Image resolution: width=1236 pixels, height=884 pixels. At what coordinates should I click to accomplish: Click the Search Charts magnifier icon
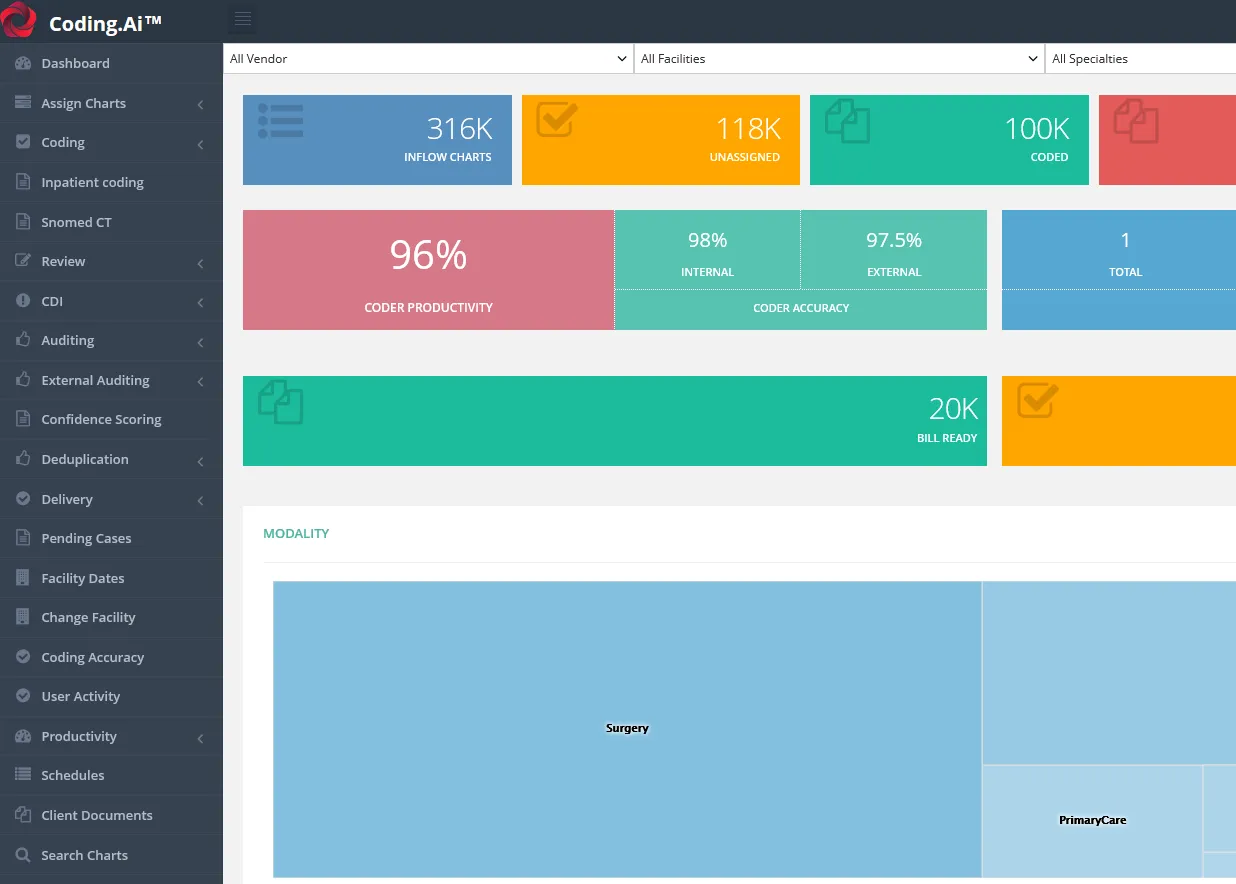pos(22,855)
